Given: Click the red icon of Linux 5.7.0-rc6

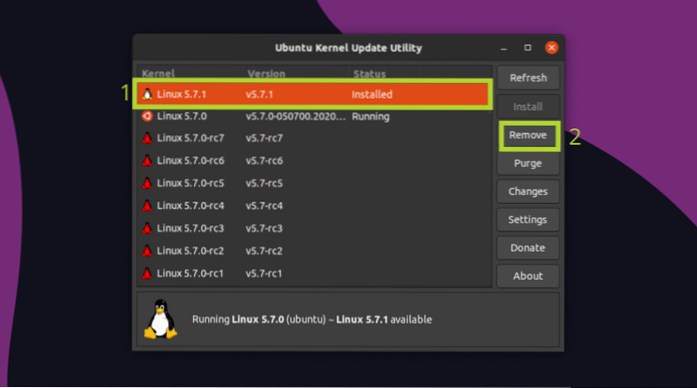Looking at the screenshot, I should (x=147, y=160).
